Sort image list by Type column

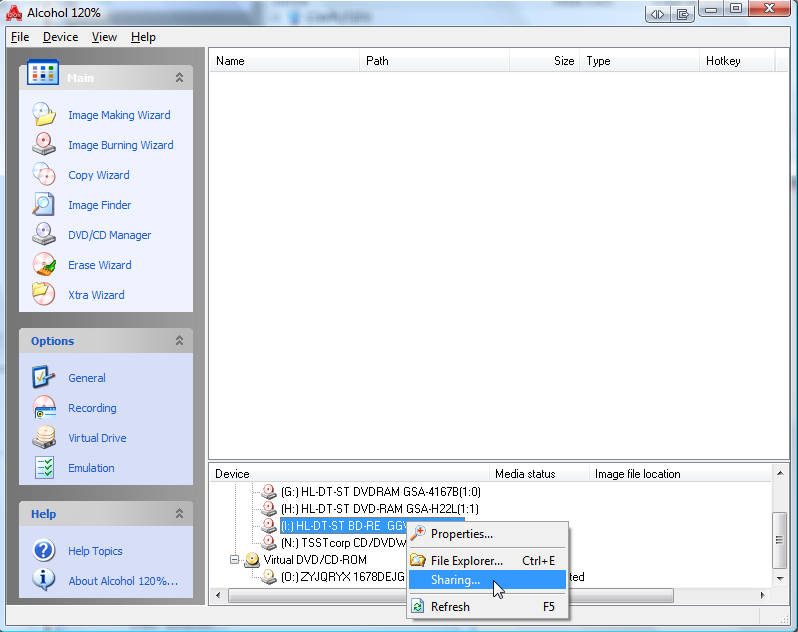639,61
